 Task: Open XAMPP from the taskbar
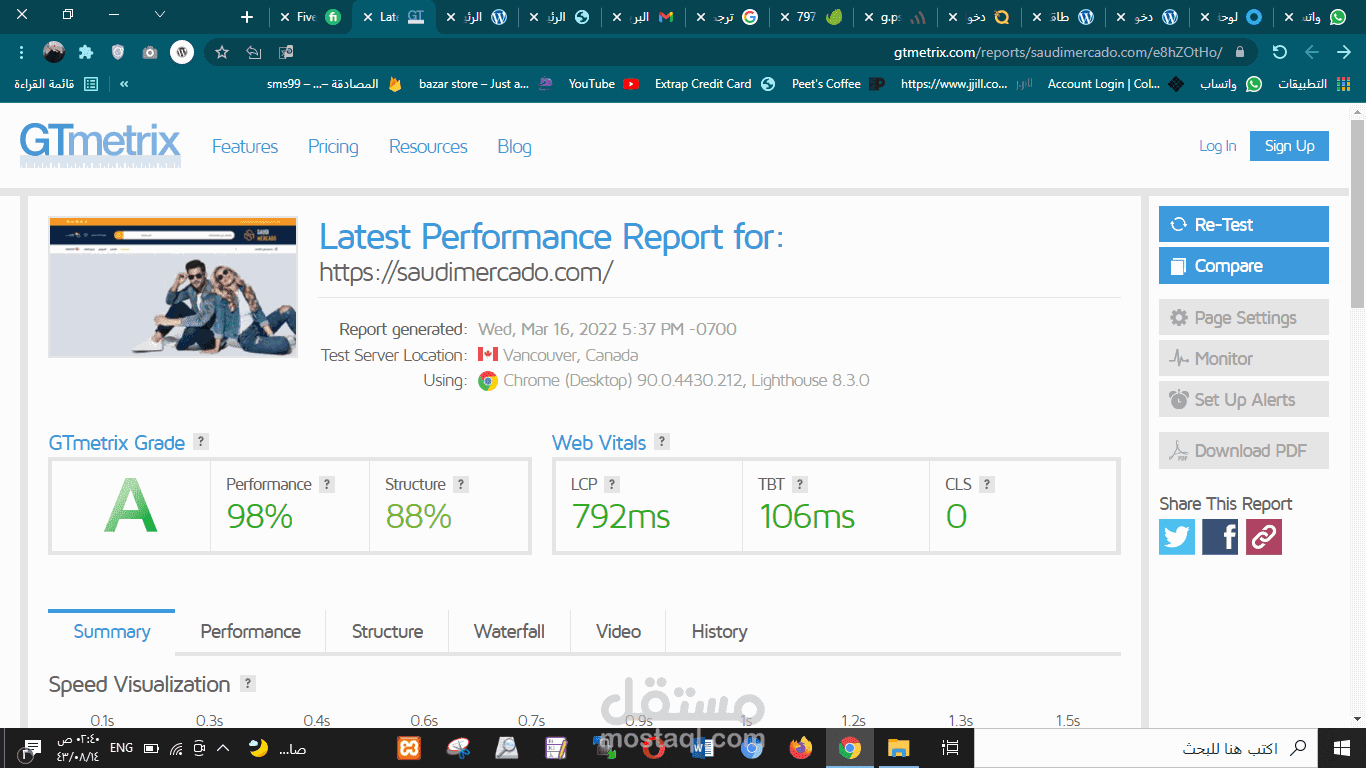[408, 748]
